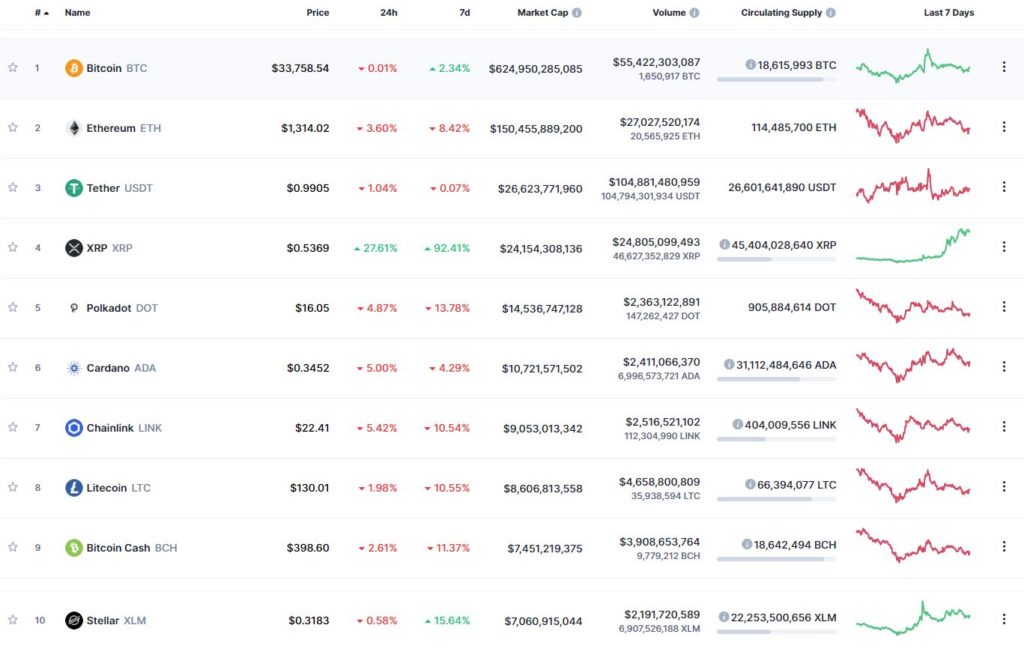The height and width of the screenshot is (649, 1024).
Task: Click info icon beside Chainlink circulating supply
Action: [x=737, y=424]
